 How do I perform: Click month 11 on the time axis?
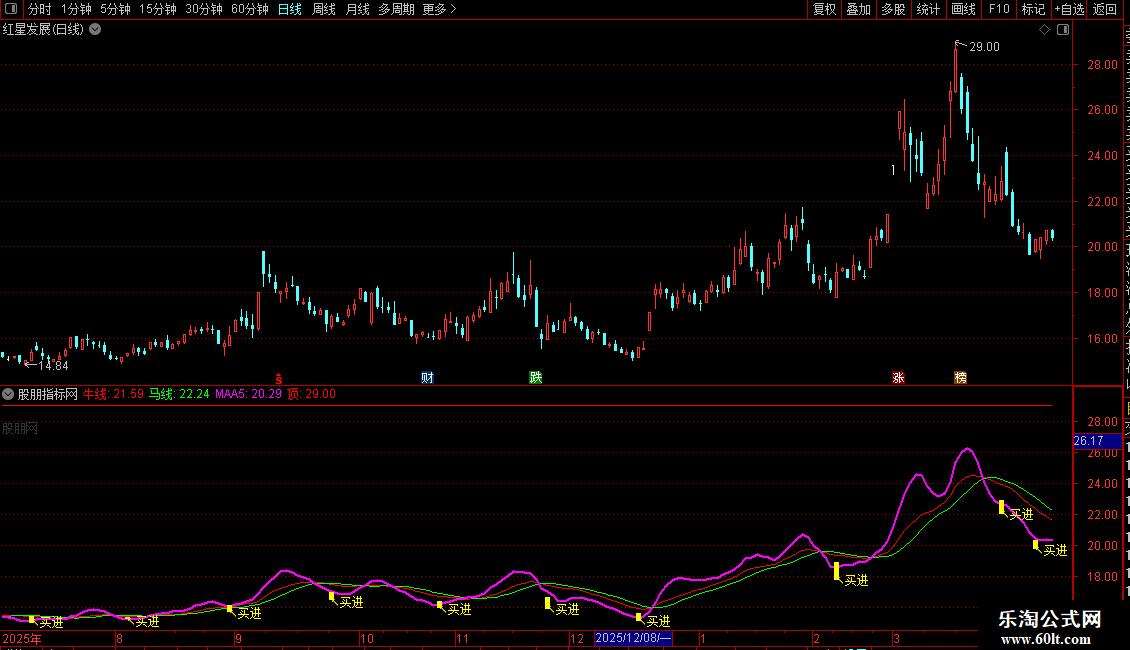click(x=462, y=638)
